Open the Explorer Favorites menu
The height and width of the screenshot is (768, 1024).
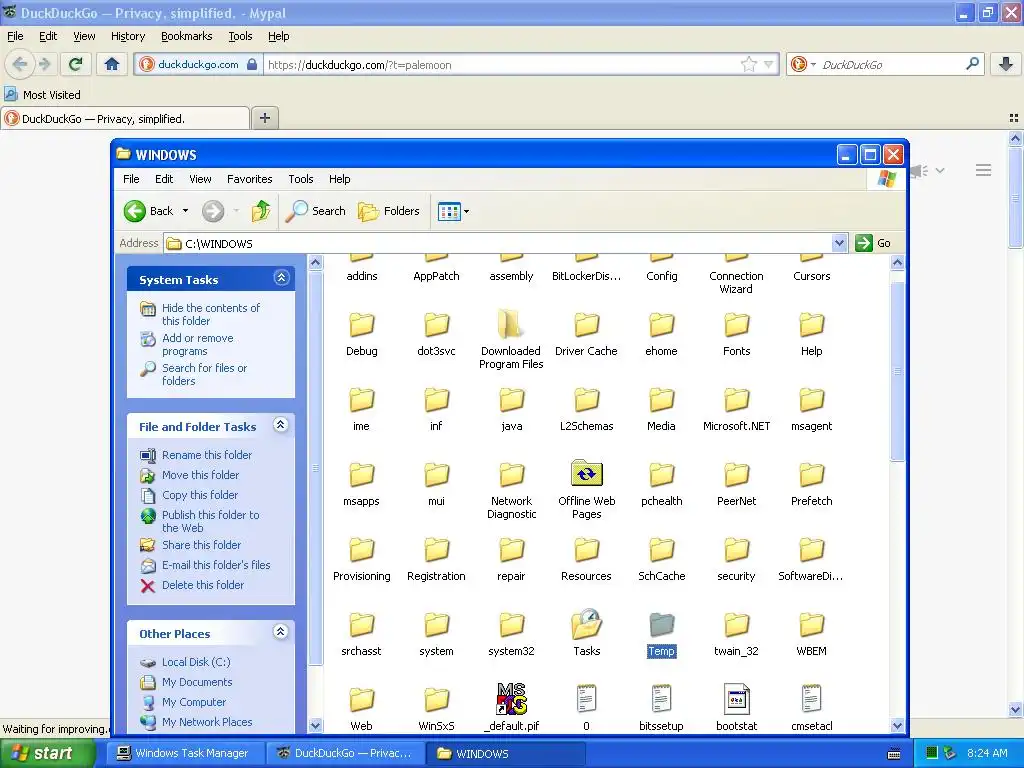[x=249, y=179]
